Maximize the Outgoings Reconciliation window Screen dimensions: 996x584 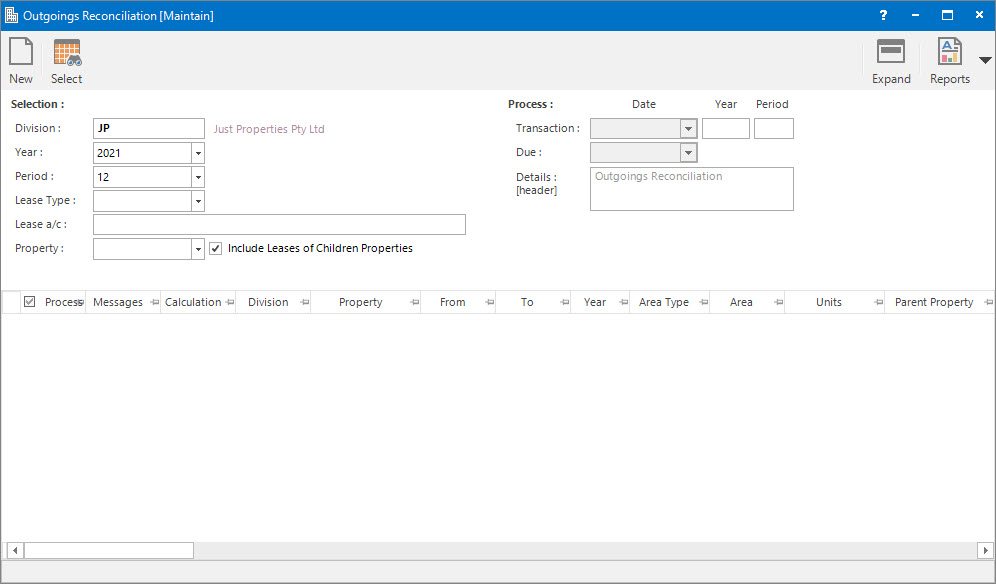(947, 15)
